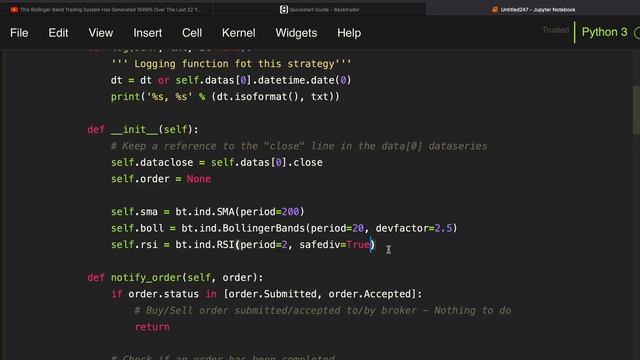640x360 pixels.
Task: Click on 'self.order = None' line
Action: tap(161, 179)
